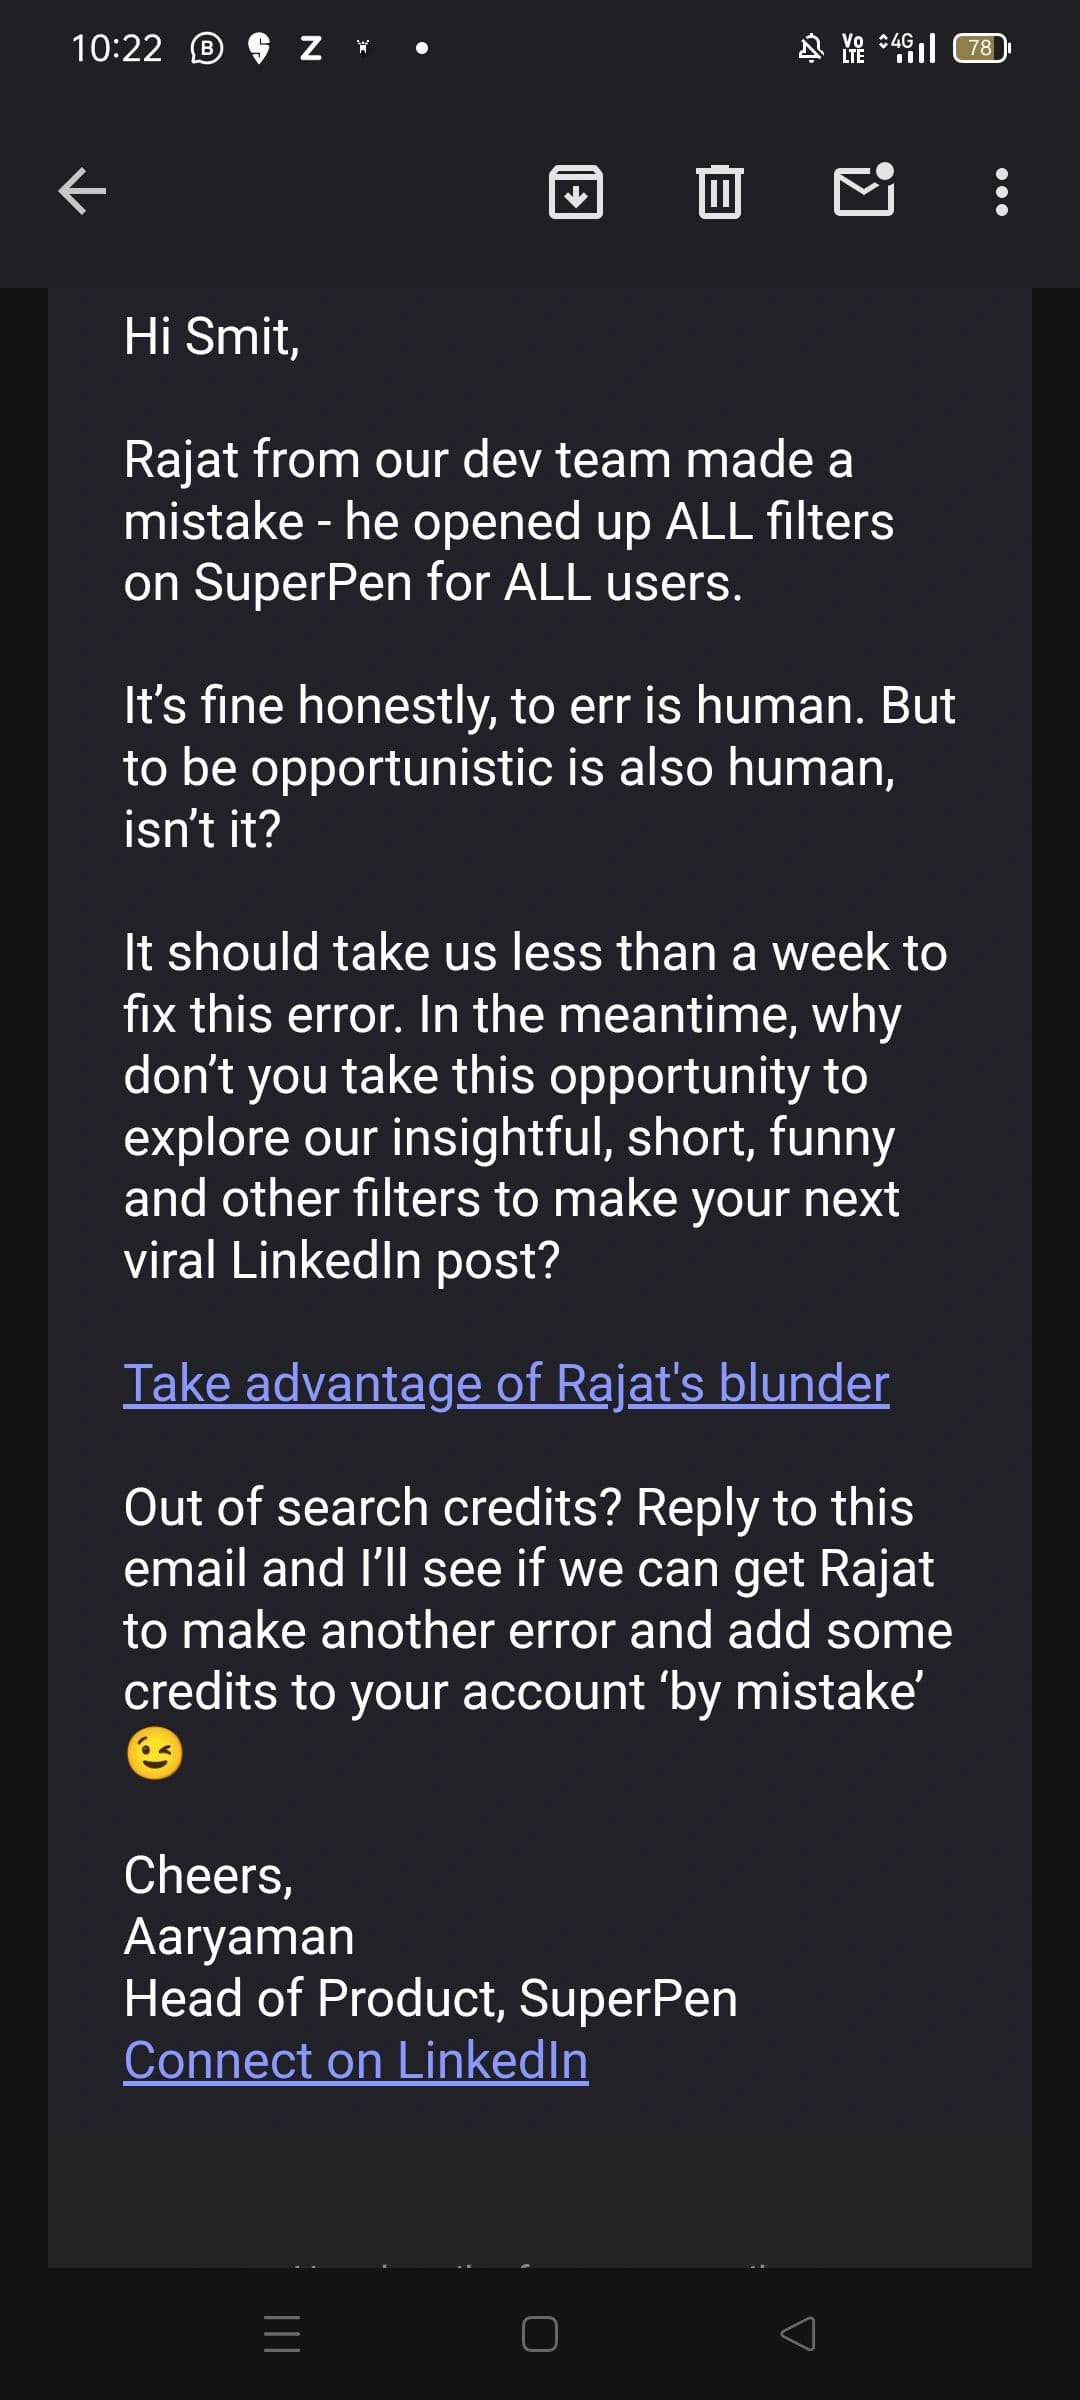Tap the 'Hi Smit,' greeting line
1080x2400 pixels.
212,336
